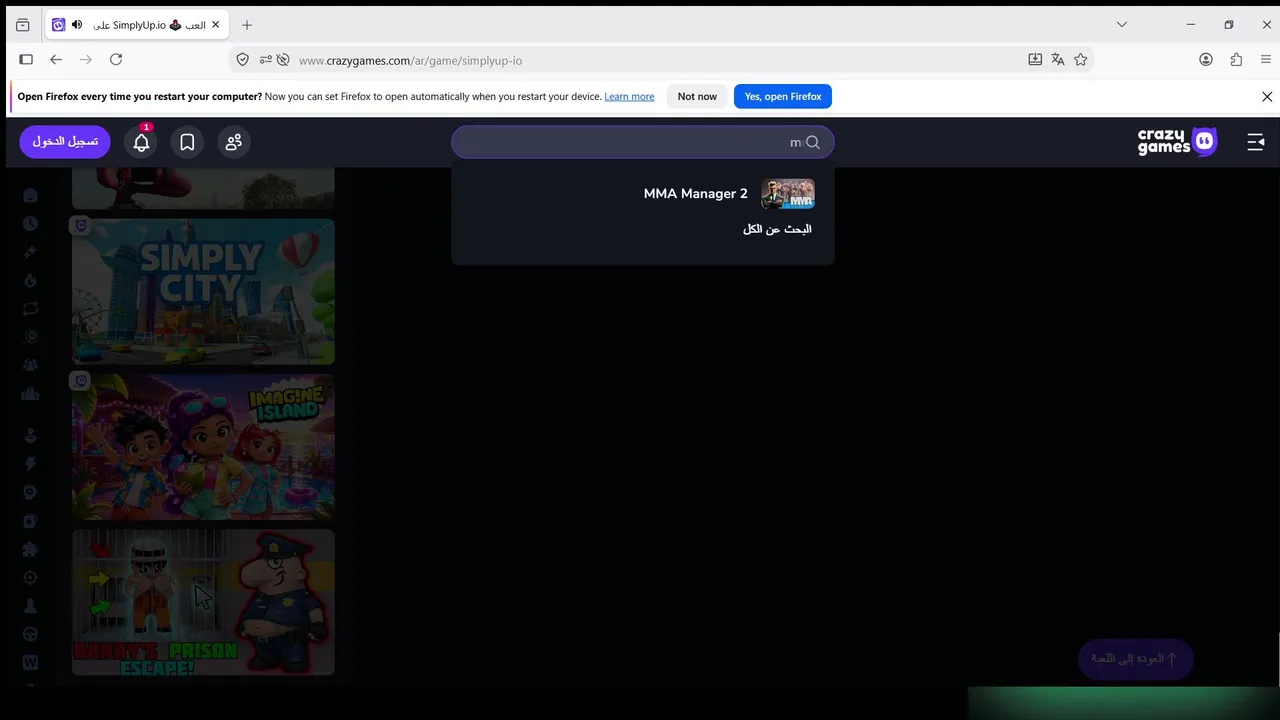Open the looped-arrows updated icon in sidebar
The height and width of the screenshot is (720, 1280).
click(30, 309)
